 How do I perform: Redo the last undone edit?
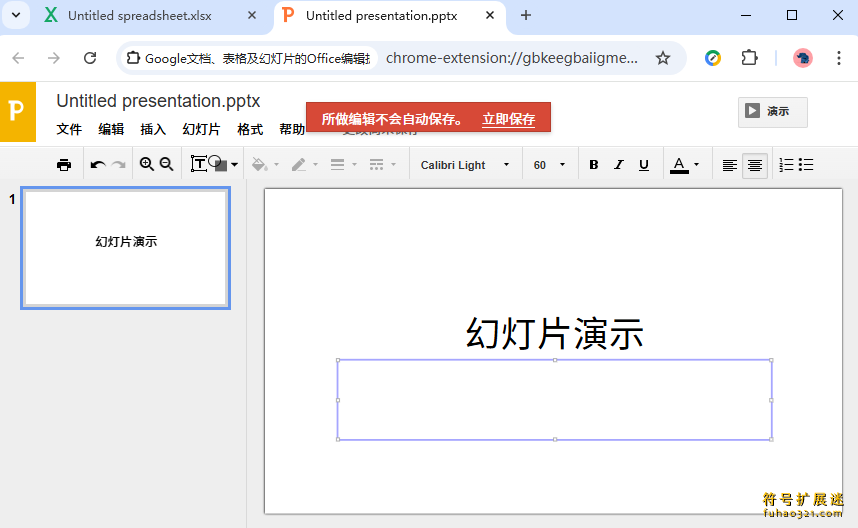(x=118, y=165)
